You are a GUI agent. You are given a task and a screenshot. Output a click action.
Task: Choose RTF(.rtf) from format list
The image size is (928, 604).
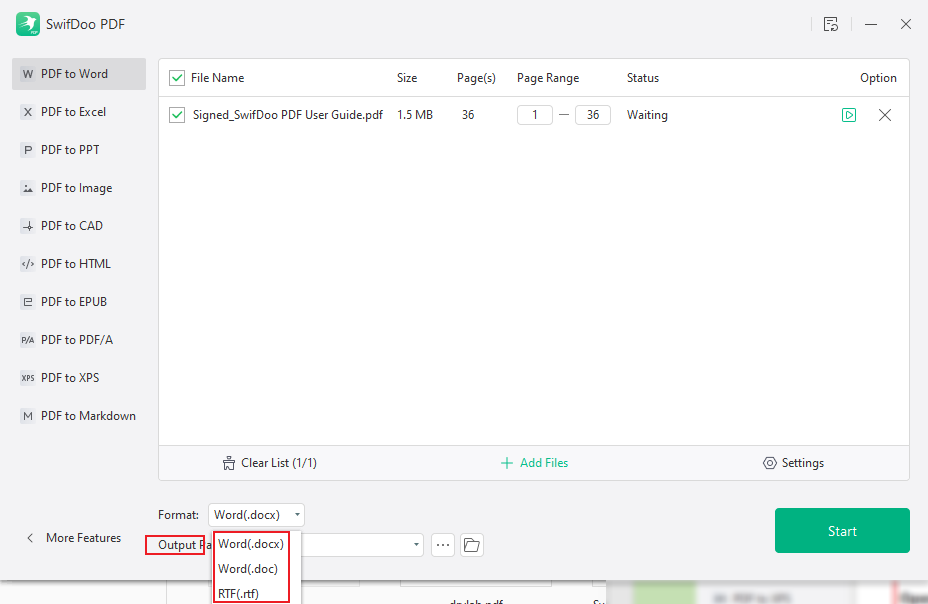(x=239, y=593)
